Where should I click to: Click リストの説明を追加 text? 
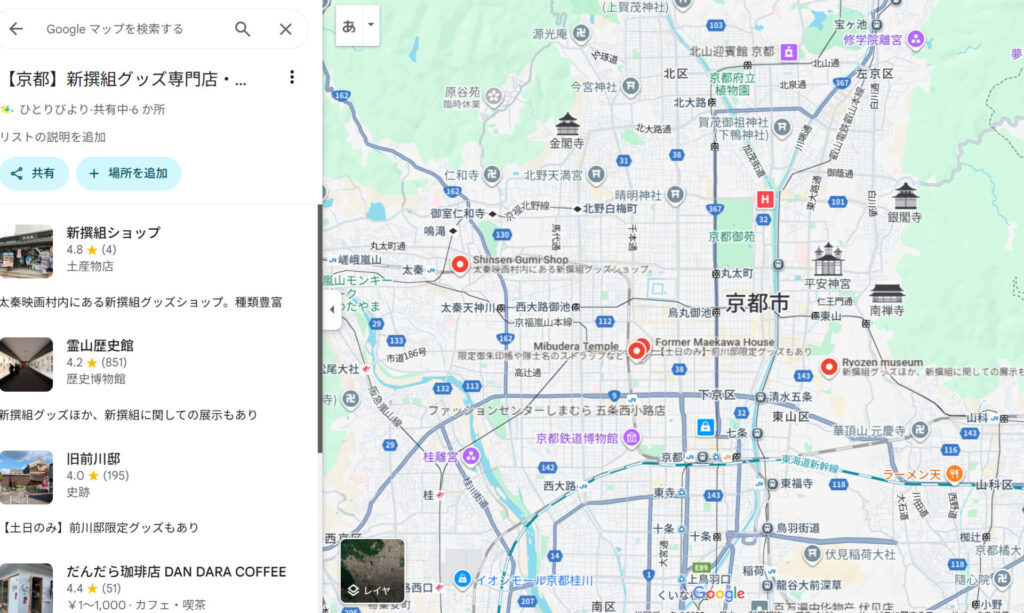(x=53, y=136)
